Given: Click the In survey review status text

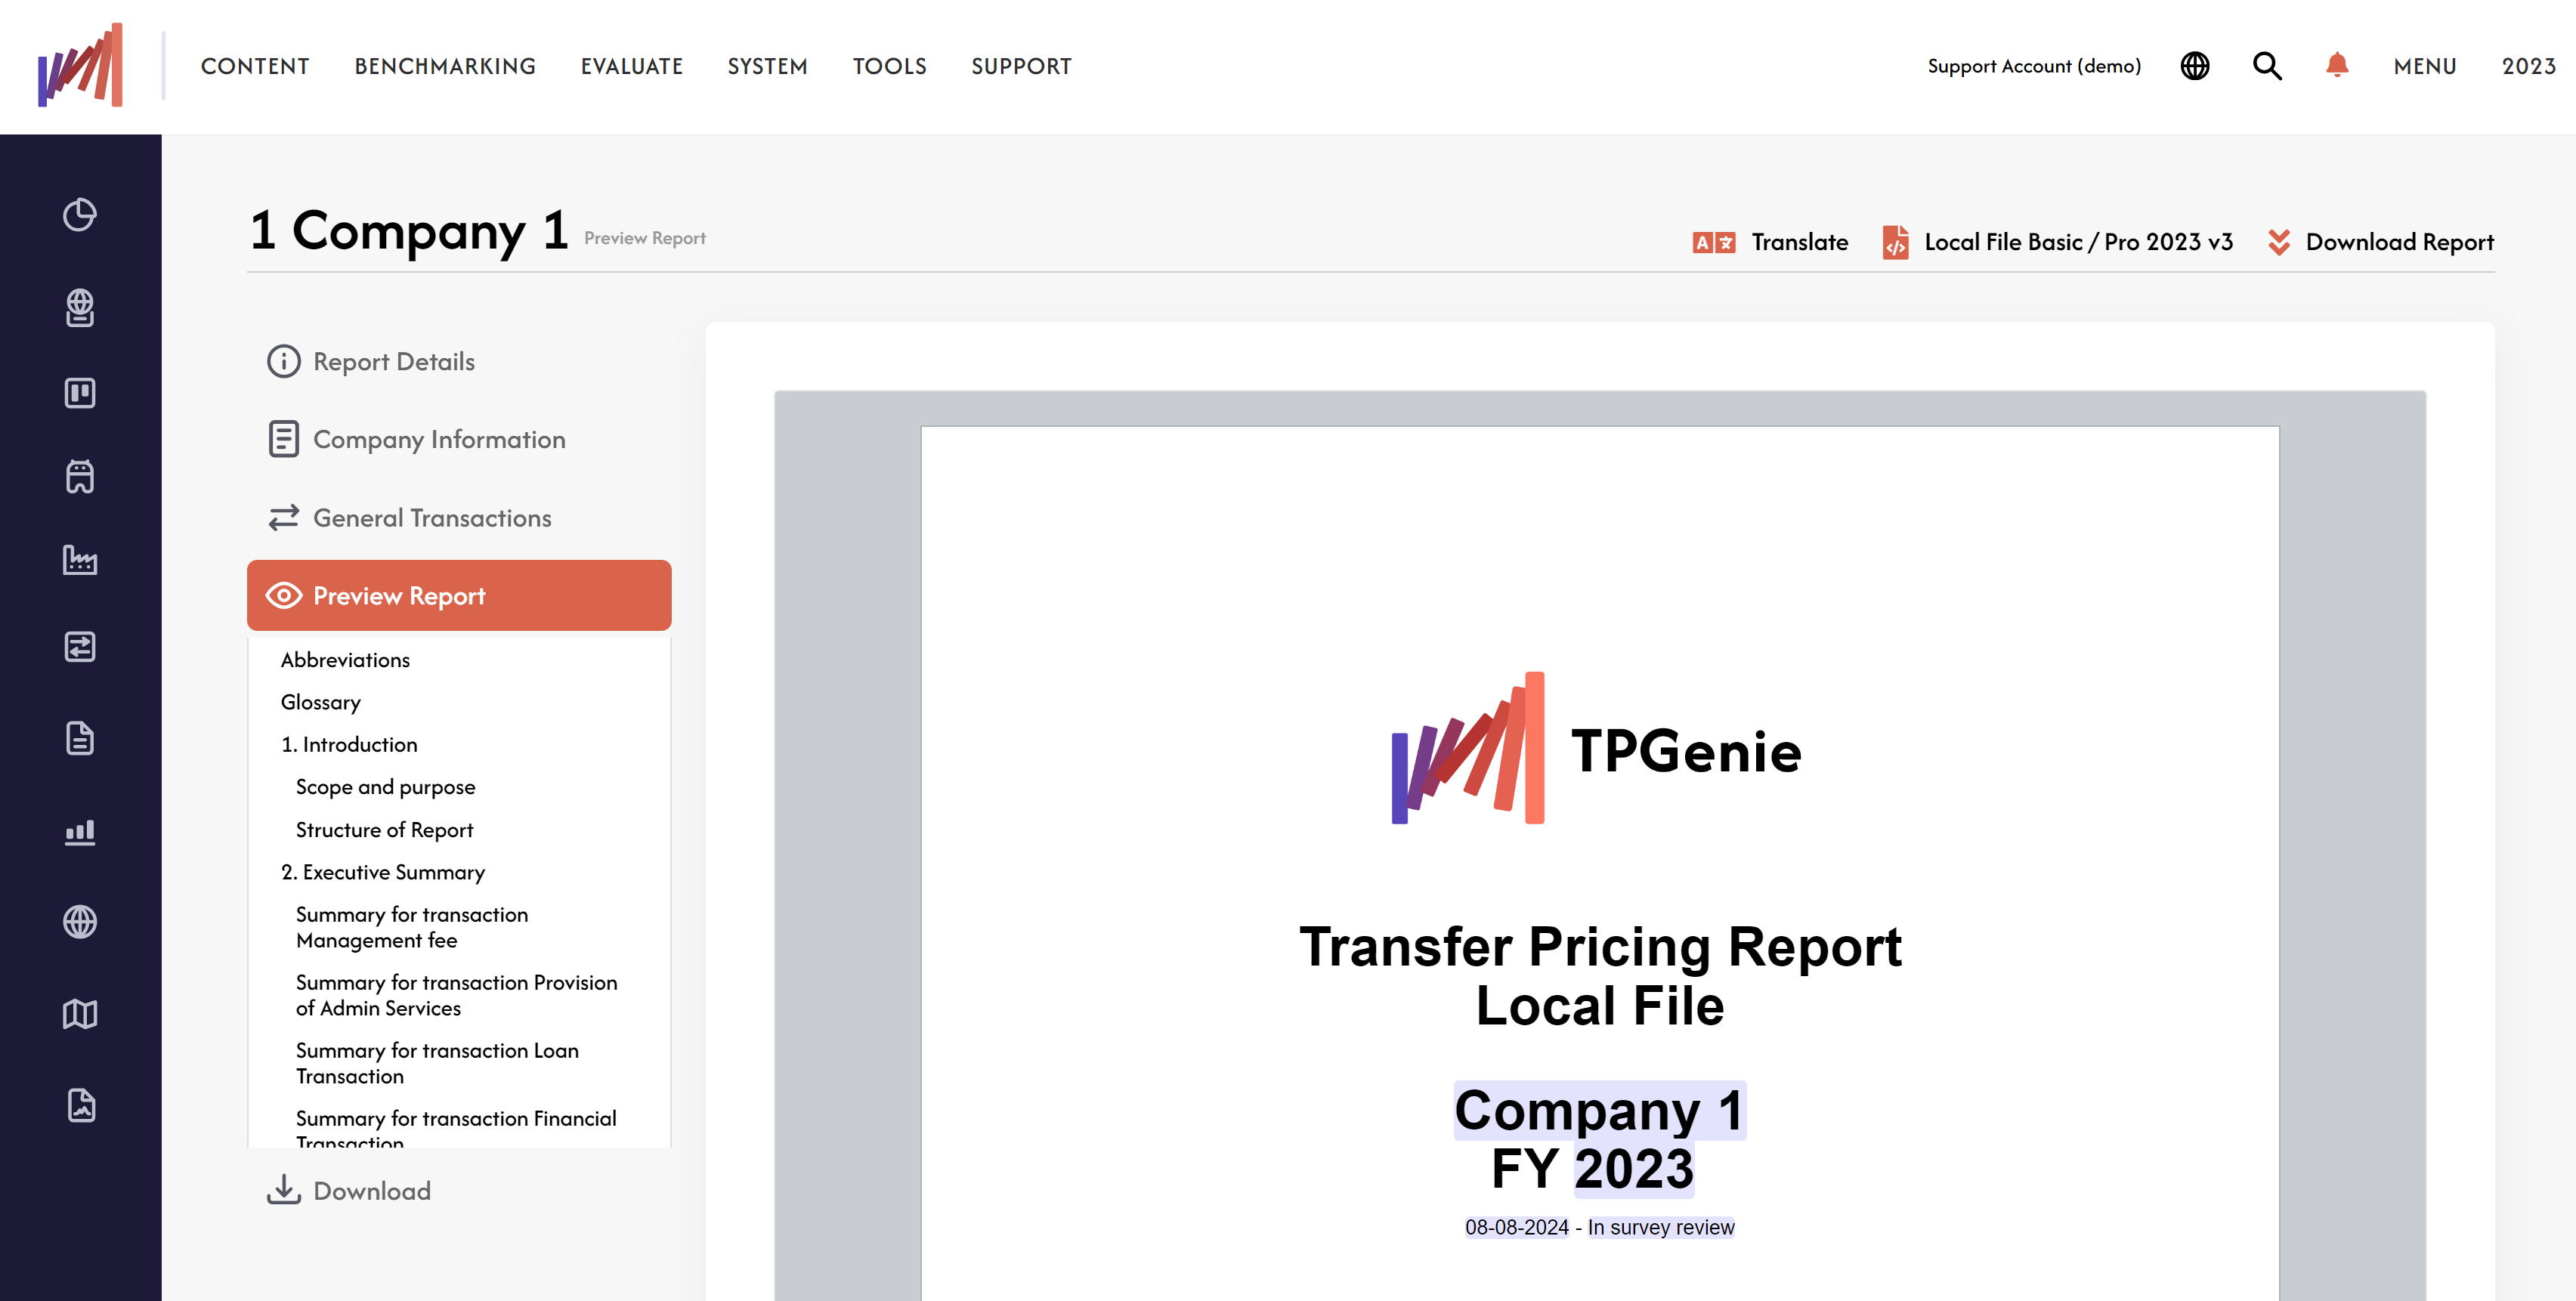Looking at the screenshot, I should coord(1660,1227).
